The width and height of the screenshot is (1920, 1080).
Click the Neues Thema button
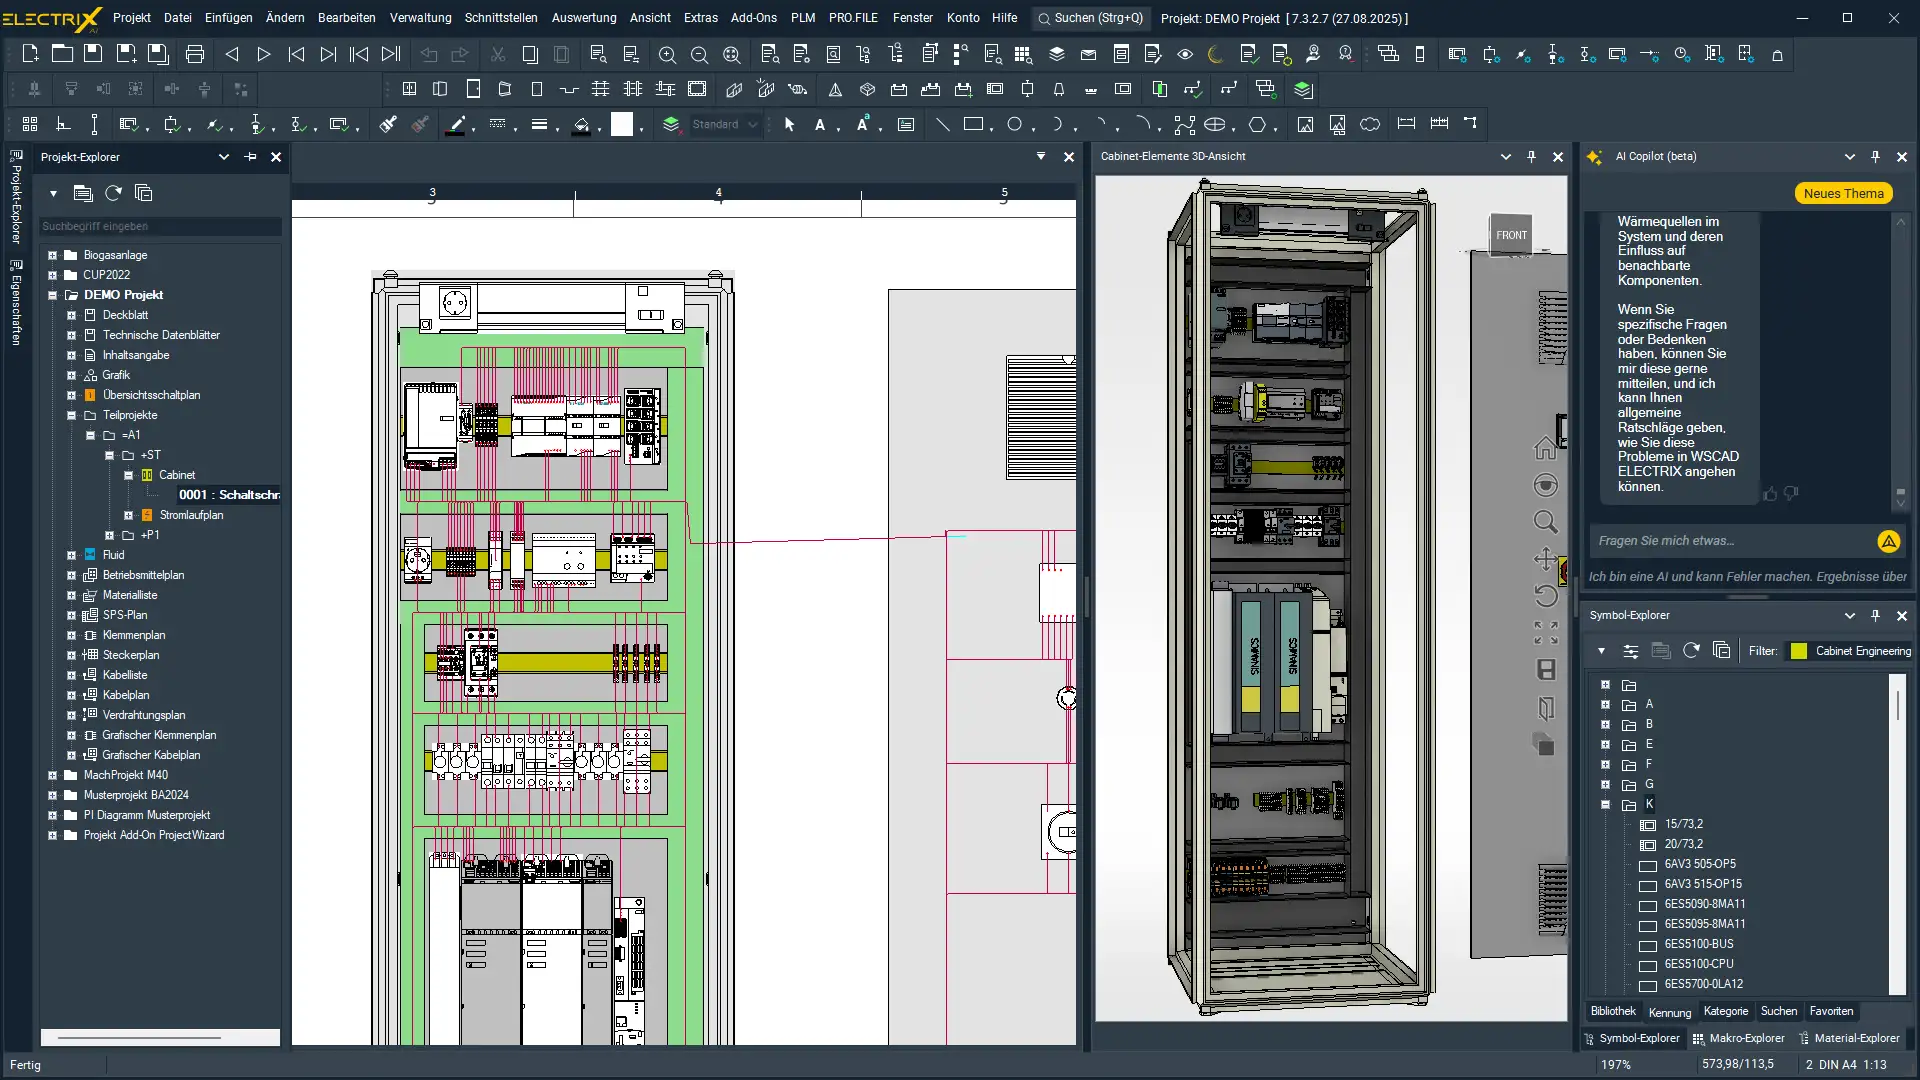(1843, 194)
